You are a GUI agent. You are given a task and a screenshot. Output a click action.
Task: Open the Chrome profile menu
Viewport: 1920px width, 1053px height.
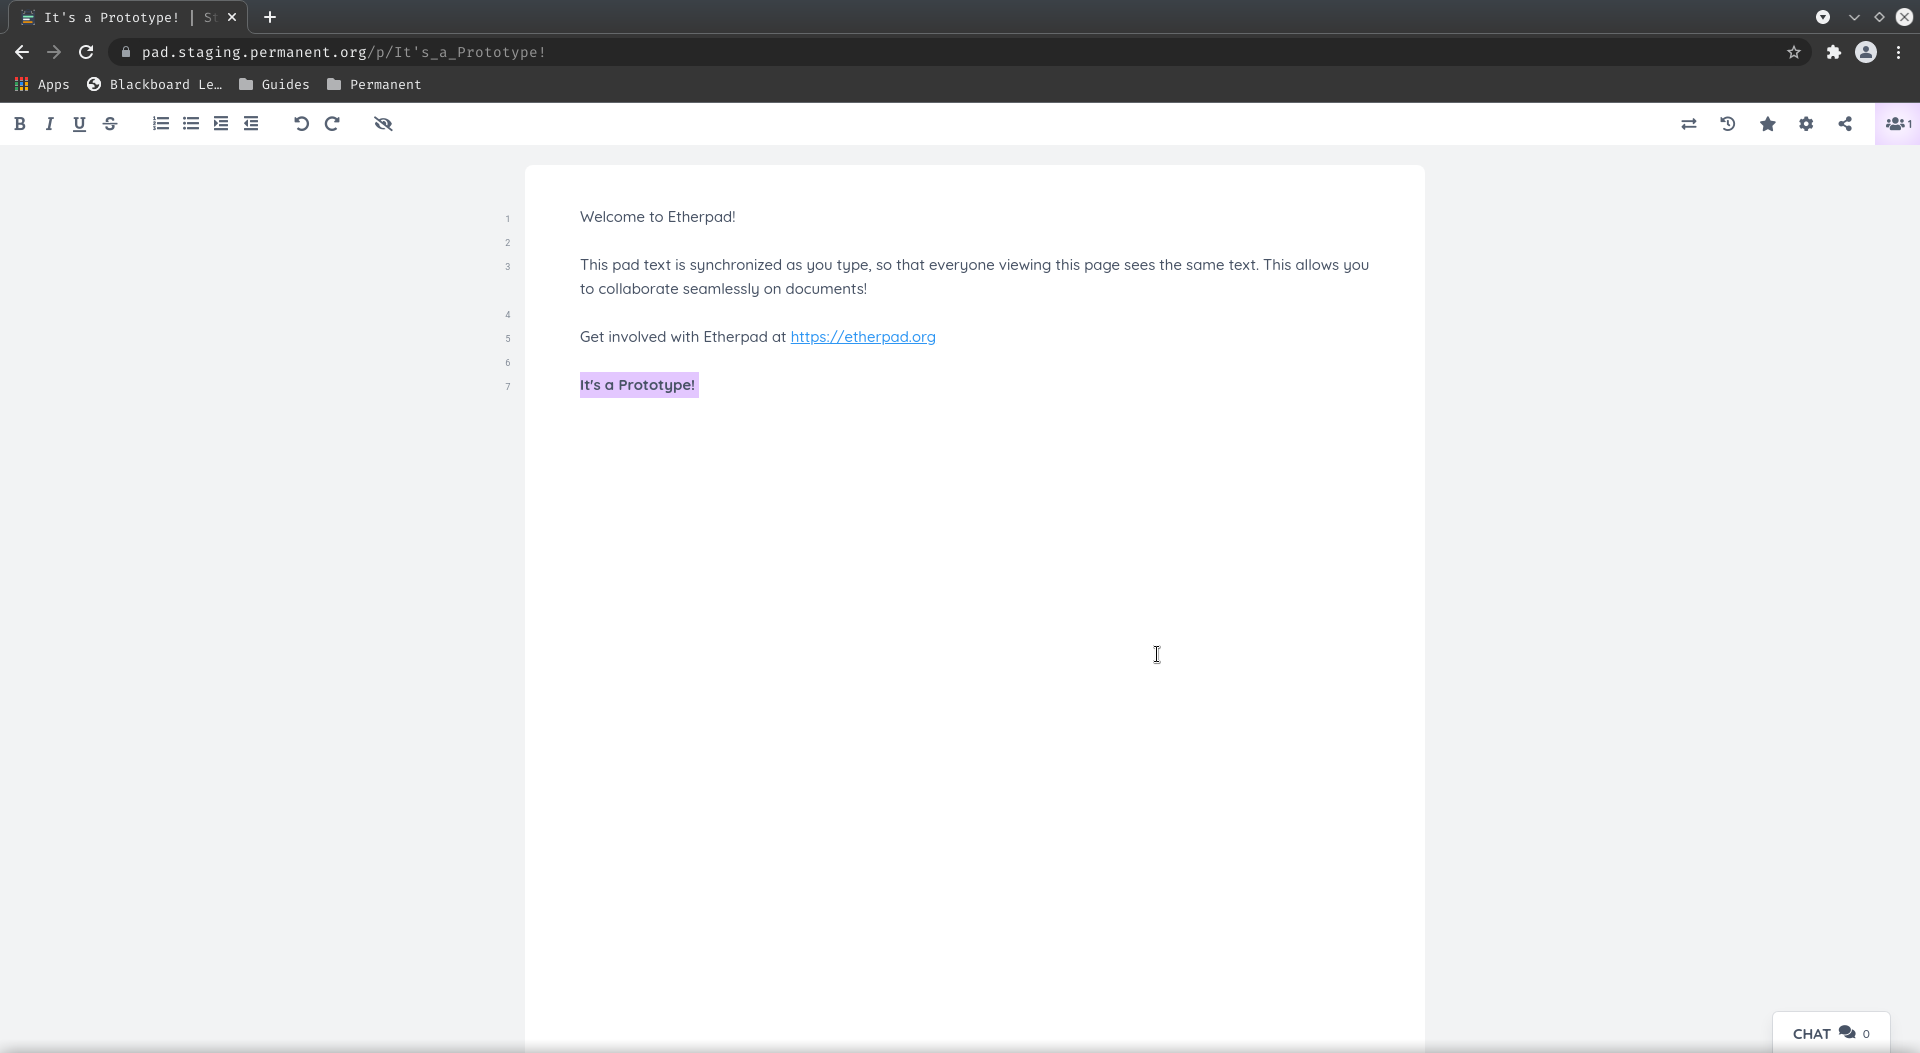point(1866,52)
